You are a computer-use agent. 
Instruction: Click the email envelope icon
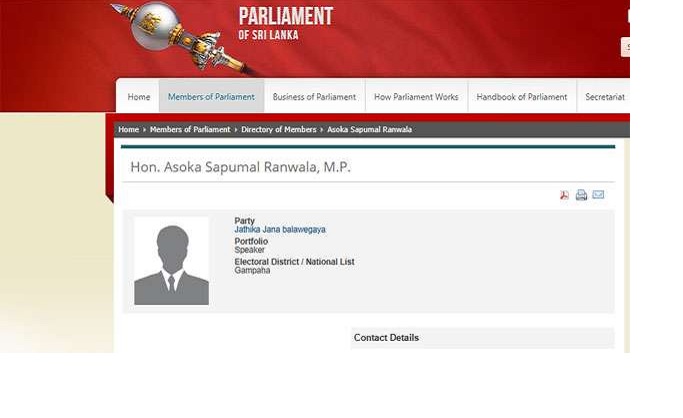(598, 195)
